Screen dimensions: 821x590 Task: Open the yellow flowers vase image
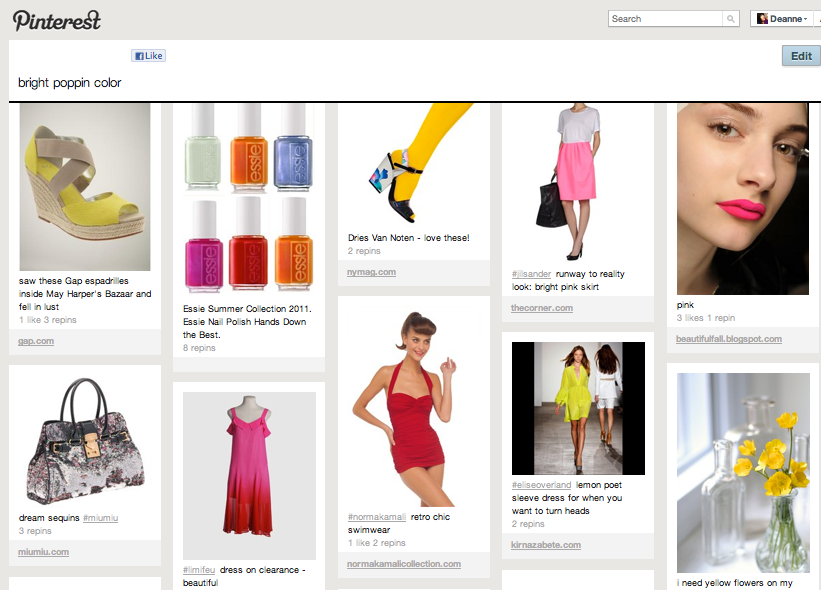743,473
